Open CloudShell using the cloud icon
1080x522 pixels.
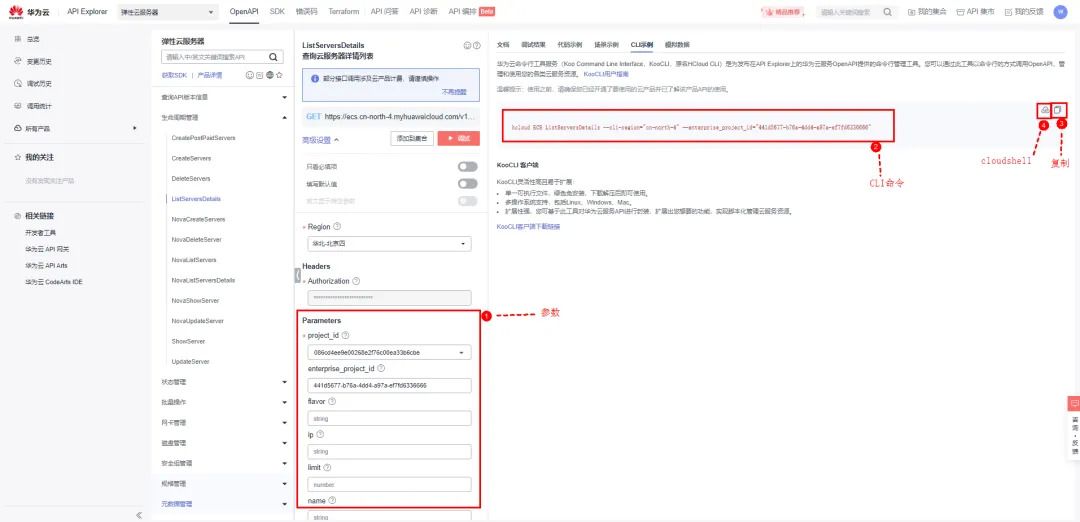click(x=1044, y=110)
